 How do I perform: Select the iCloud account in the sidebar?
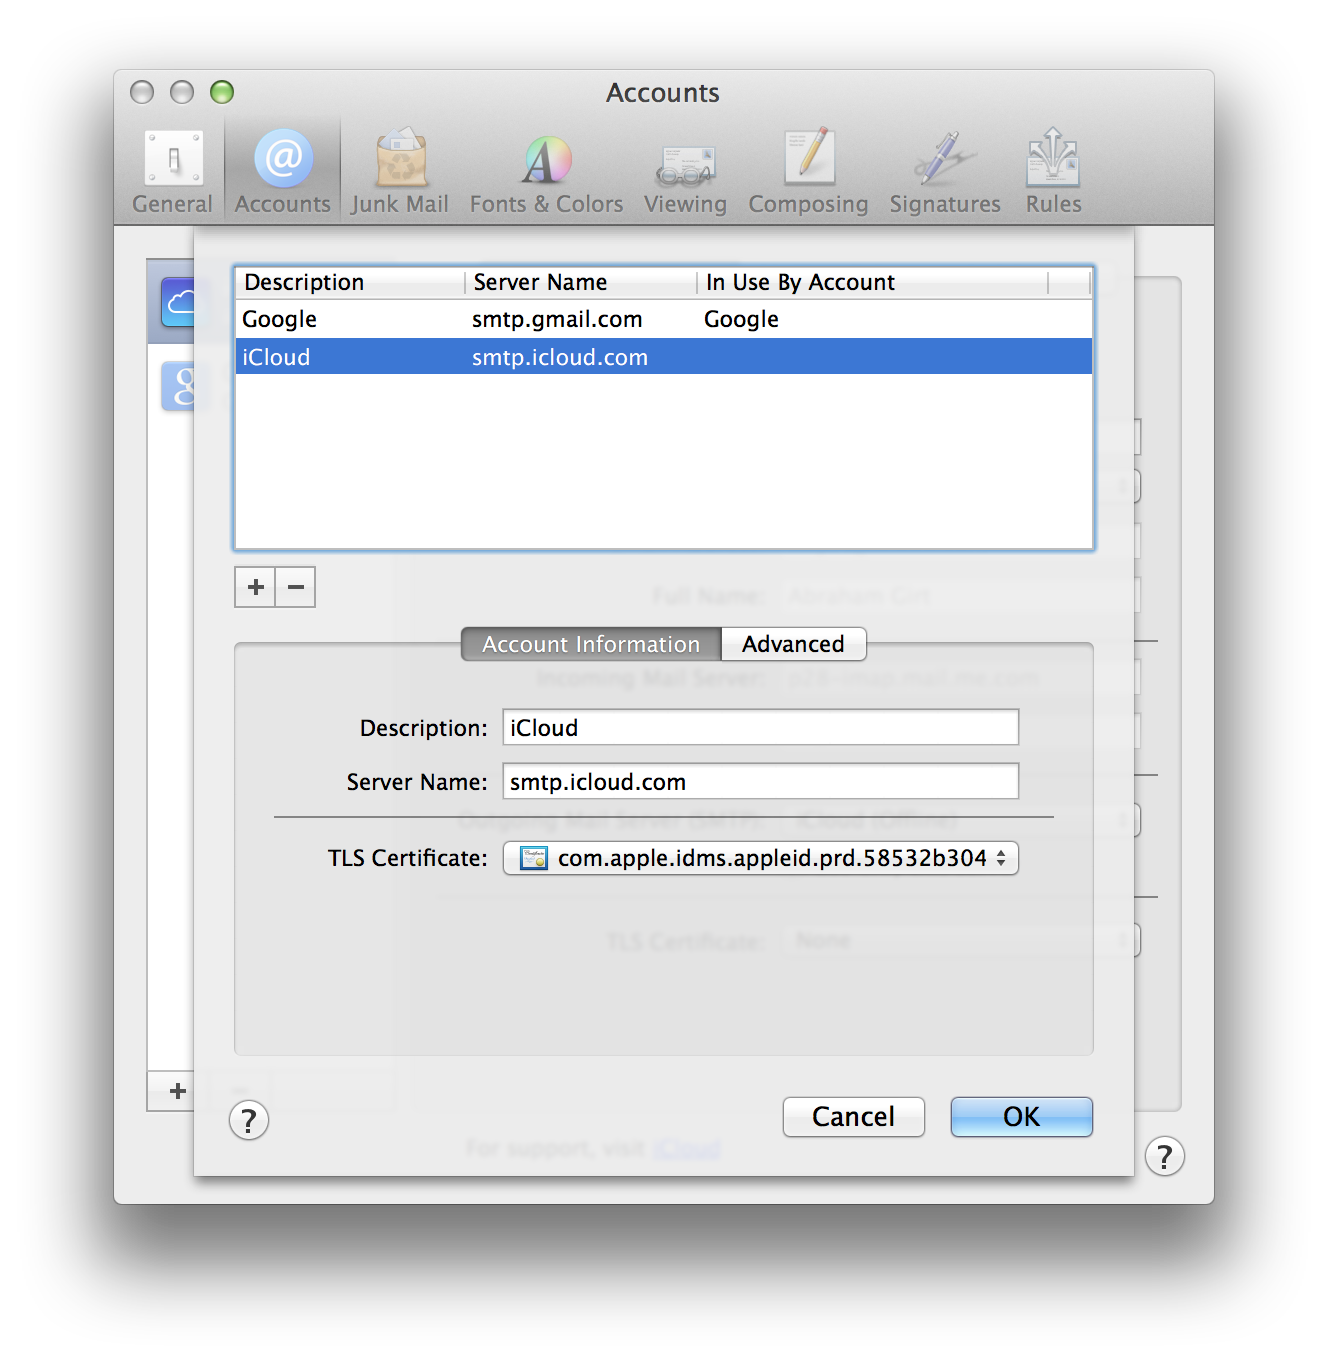pyautogui.click(x=171, y=302)
